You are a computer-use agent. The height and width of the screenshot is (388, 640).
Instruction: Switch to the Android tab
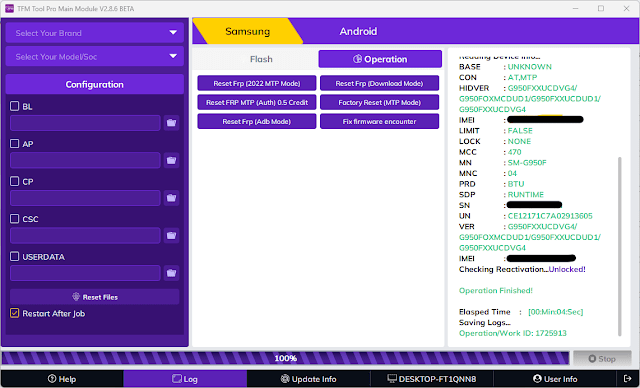(x=358, y=31)
